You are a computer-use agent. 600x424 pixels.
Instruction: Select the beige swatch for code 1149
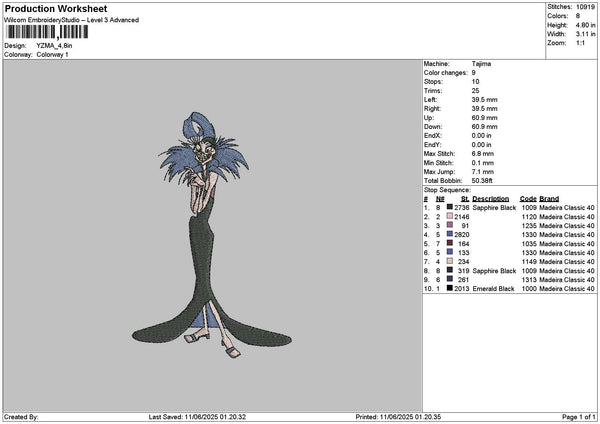450,261
